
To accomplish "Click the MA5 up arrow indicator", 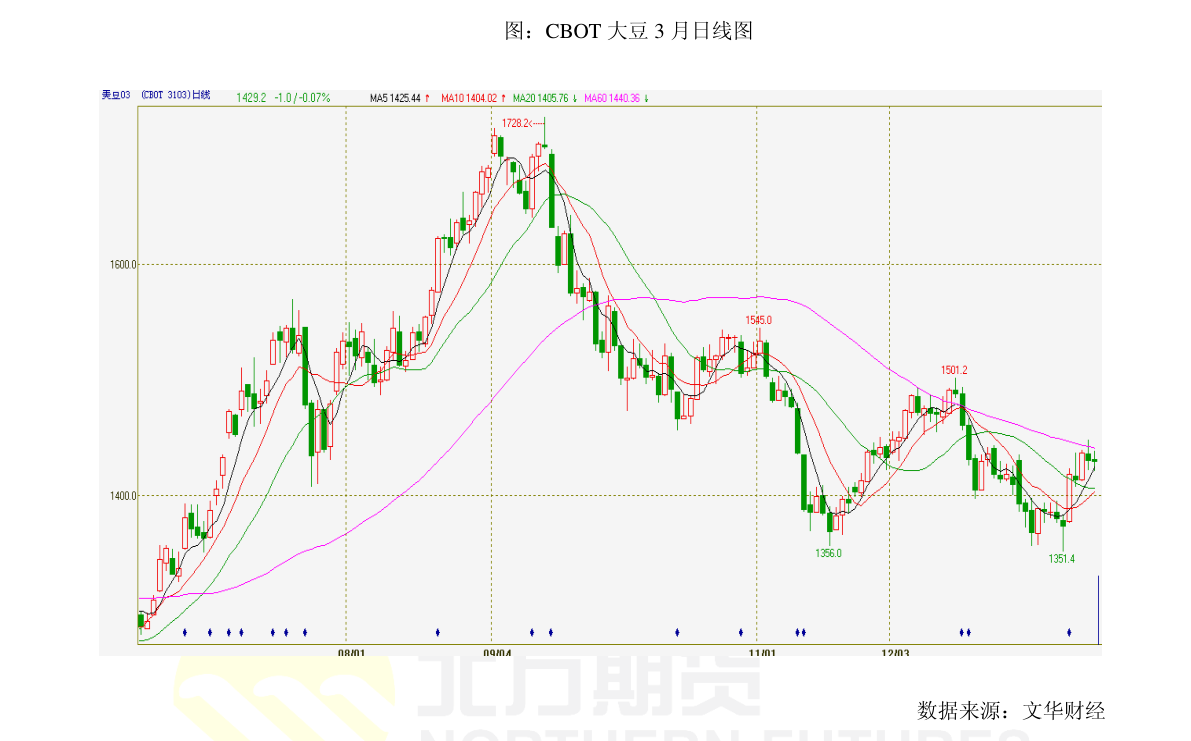I will coord(427,98).
